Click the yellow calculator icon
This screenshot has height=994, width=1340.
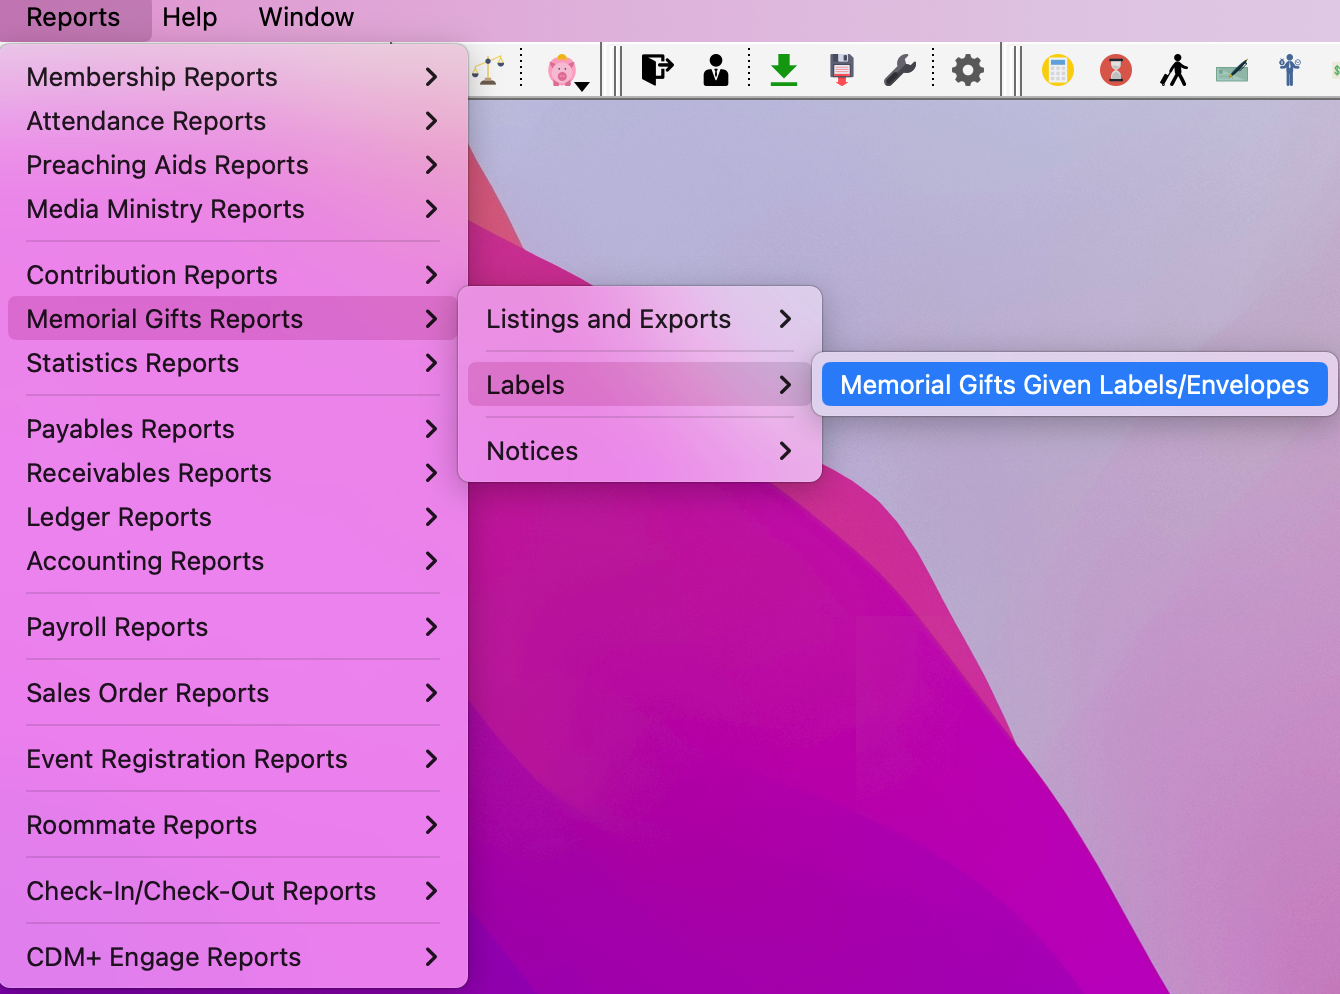point(1057,70)
